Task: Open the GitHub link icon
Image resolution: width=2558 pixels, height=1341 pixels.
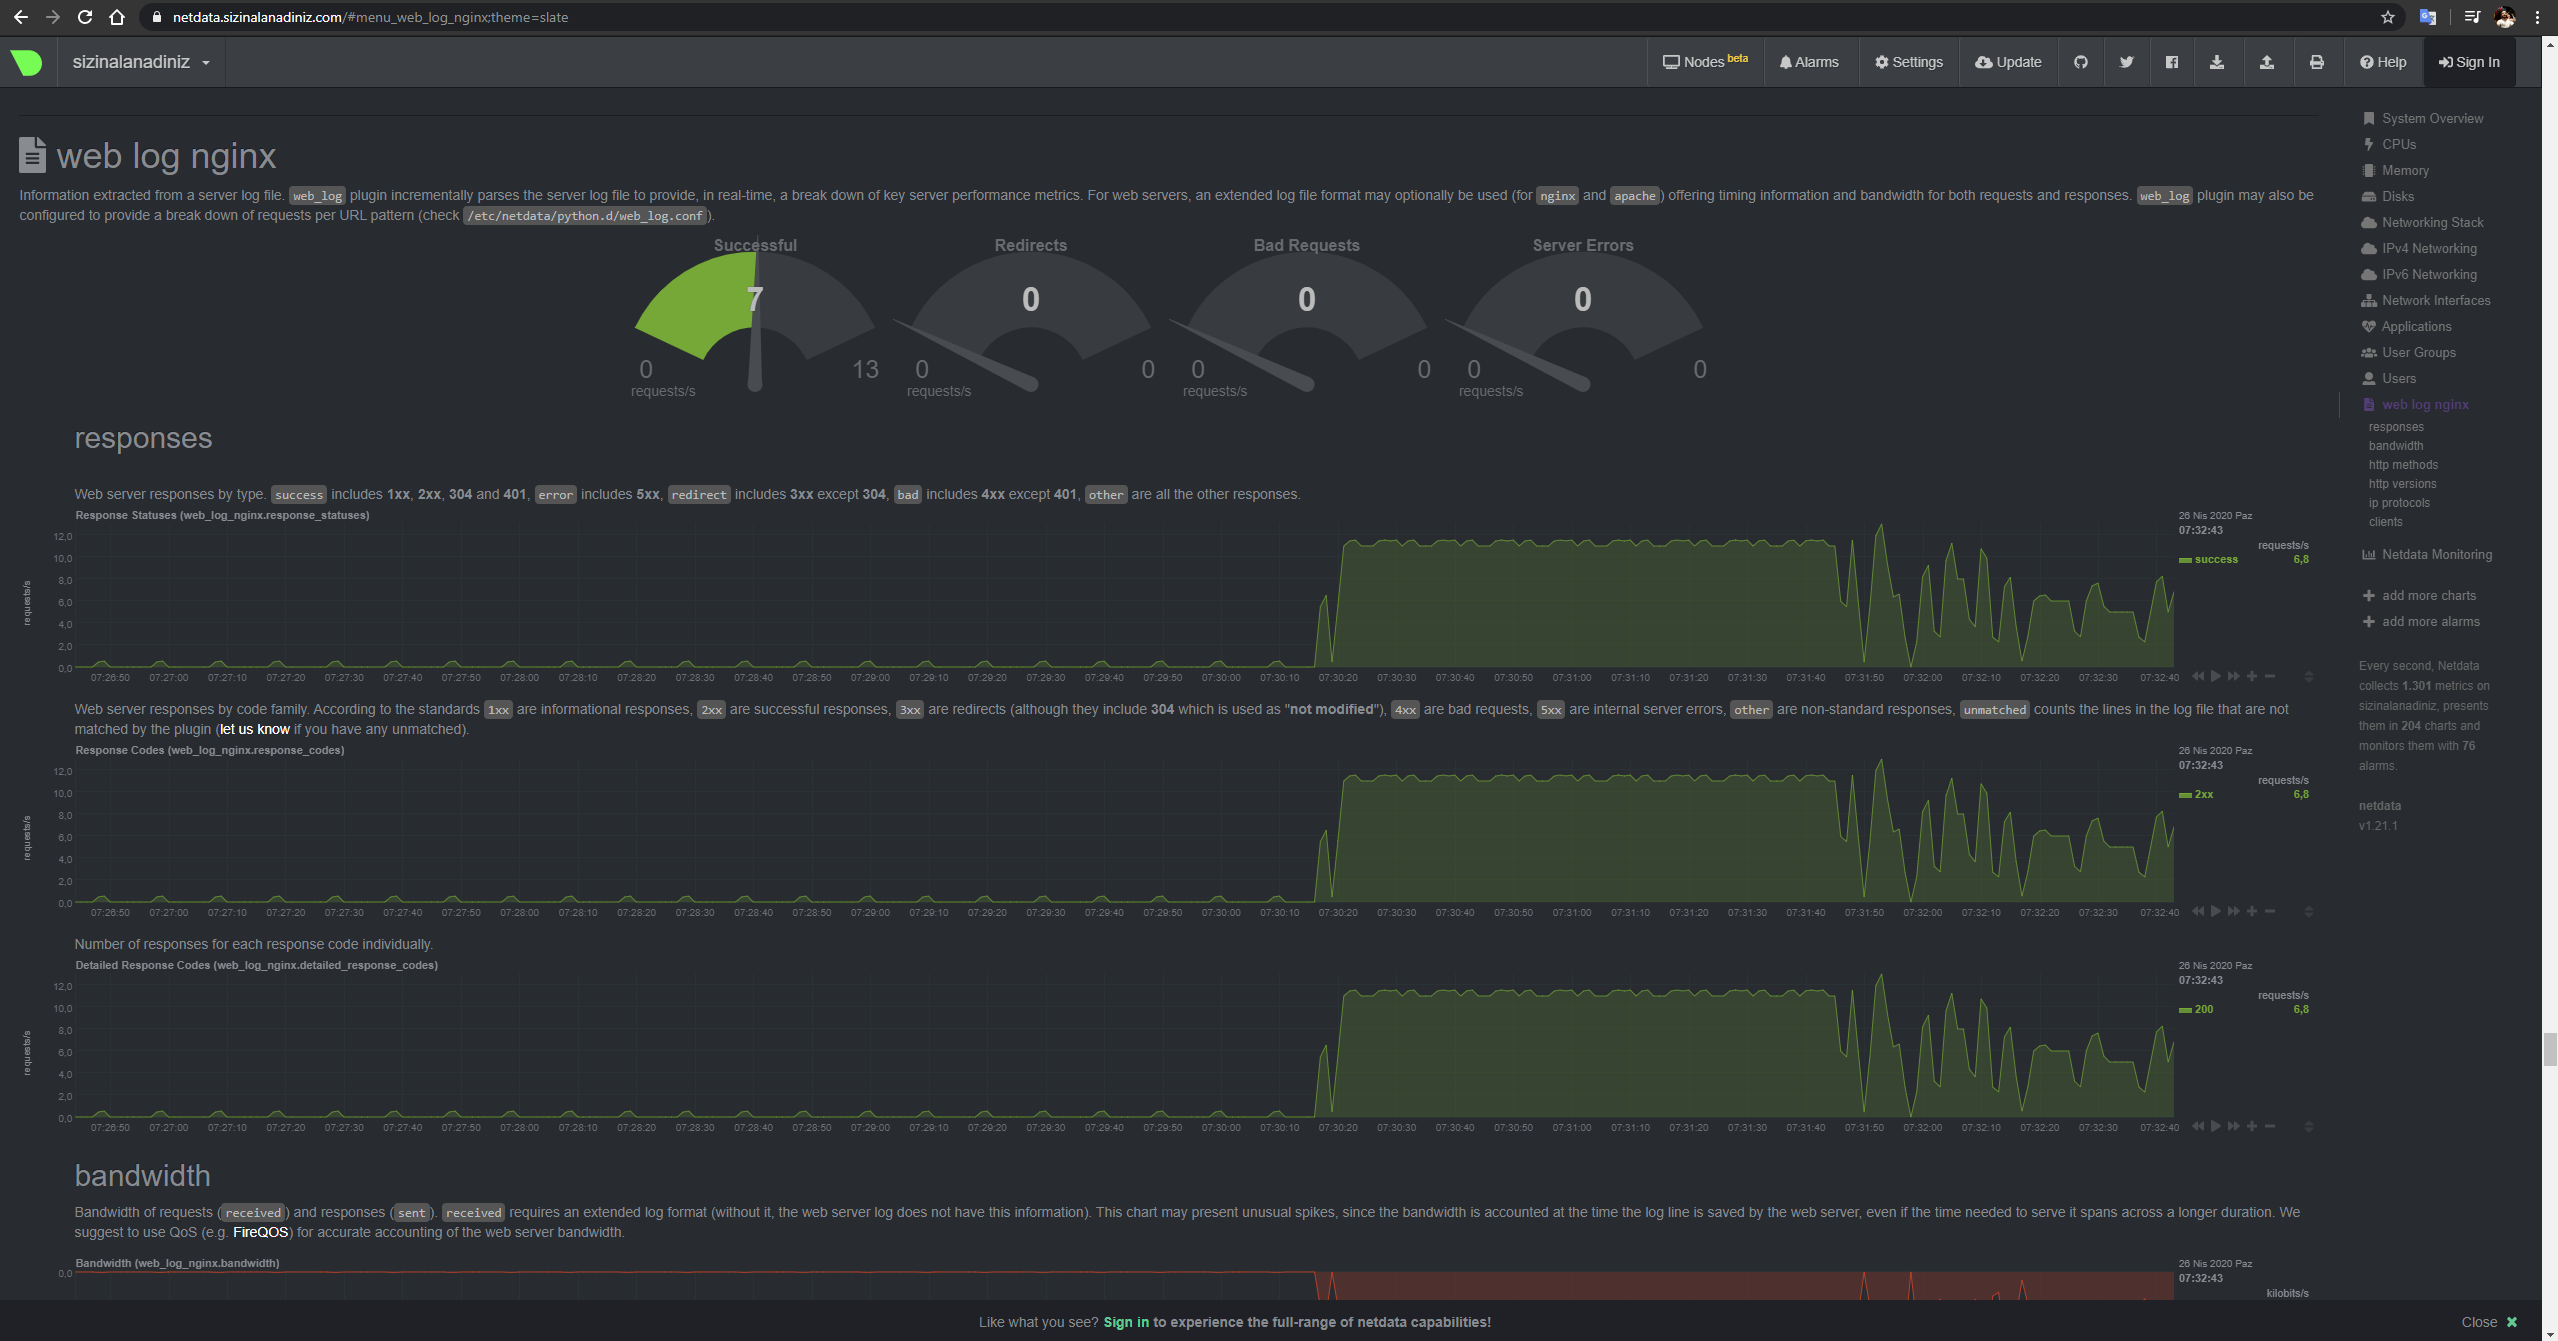Action: click(2081, 62)
